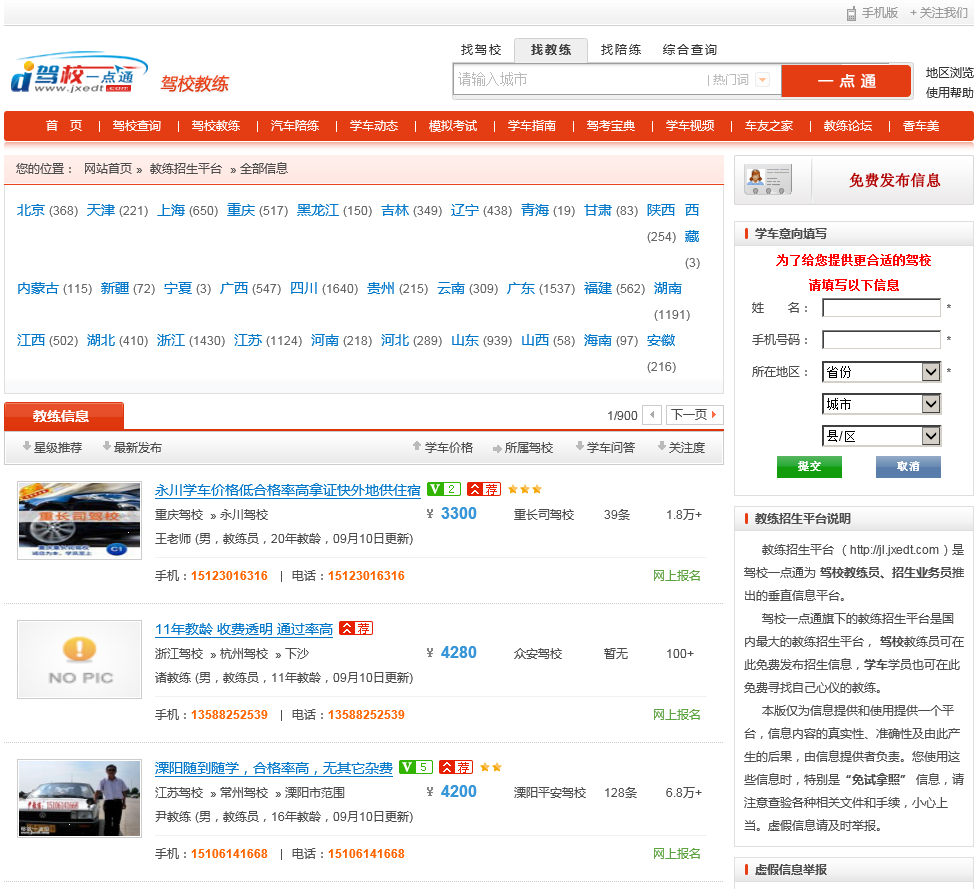Viewport: 978px width, 889px height.
Task: Open 模拟考试 in the orange navigation bar
Action: [x=453, y=126]
